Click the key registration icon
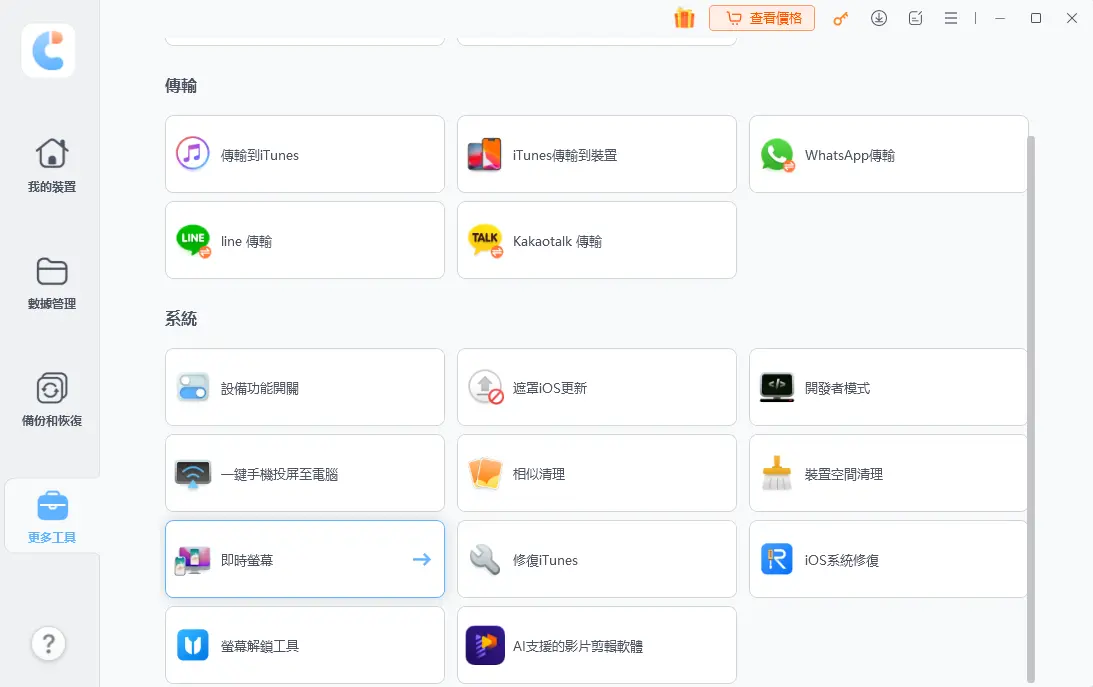Image resolution: width=1093 pixels, height=687 pixels. (x=841, y=19)
